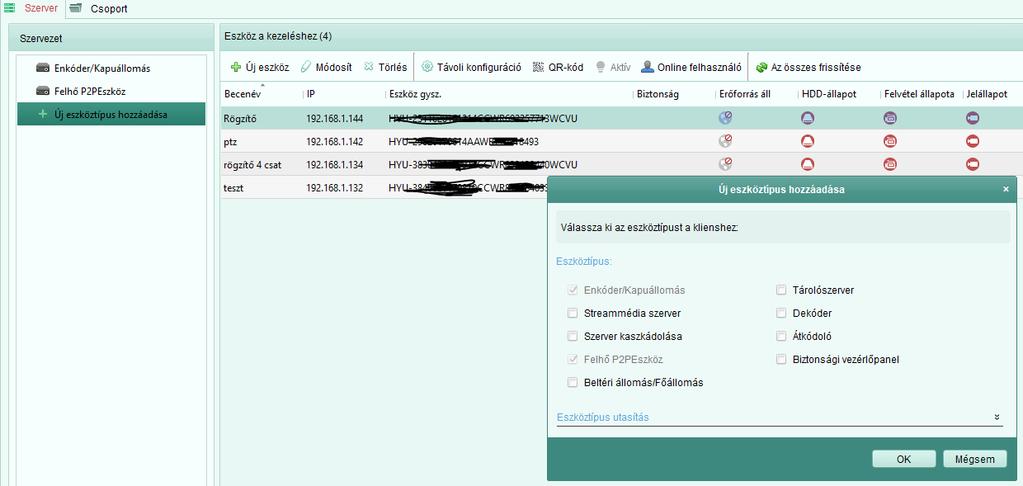1023x486 pixels.
Task: Click signal status icon in Rögzítő row
Action: tap(973, 118)
